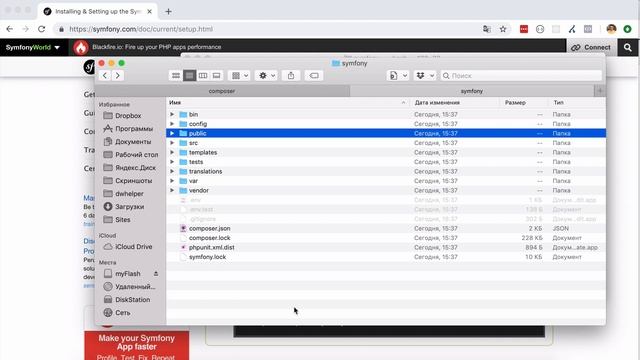This screenshot has width=640, height=360.
Task: Open the gear action menu
Action: [x=267, y=76]
